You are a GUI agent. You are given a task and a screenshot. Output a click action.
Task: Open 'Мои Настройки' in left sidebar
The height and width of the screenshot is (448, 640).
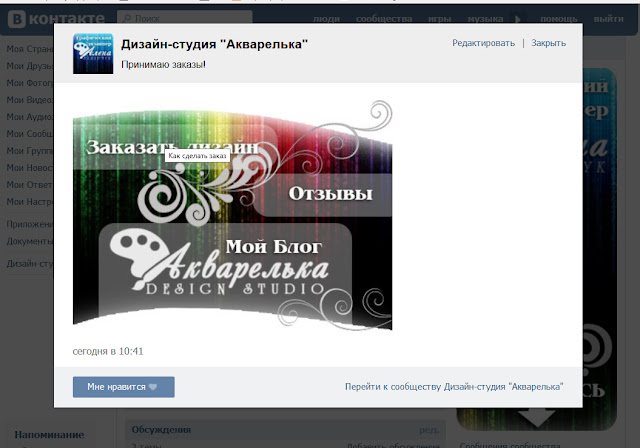pyautogui.click(x=30, y=202)
